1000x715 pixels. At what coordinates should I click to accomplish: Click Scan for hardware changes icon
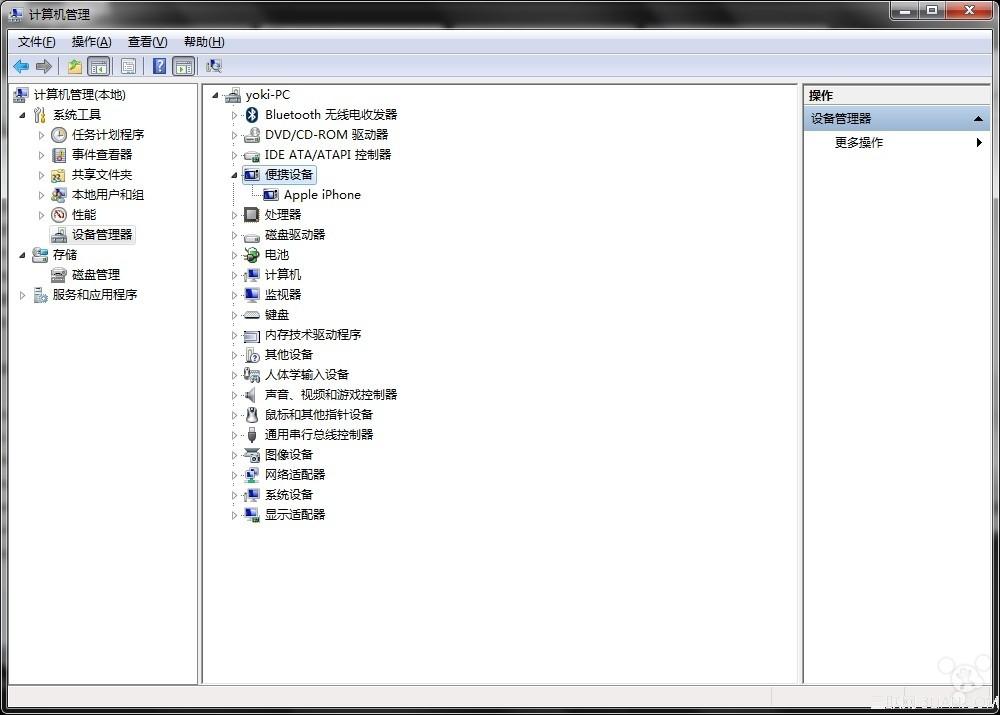pyautogui.click(x=213, y=66)
